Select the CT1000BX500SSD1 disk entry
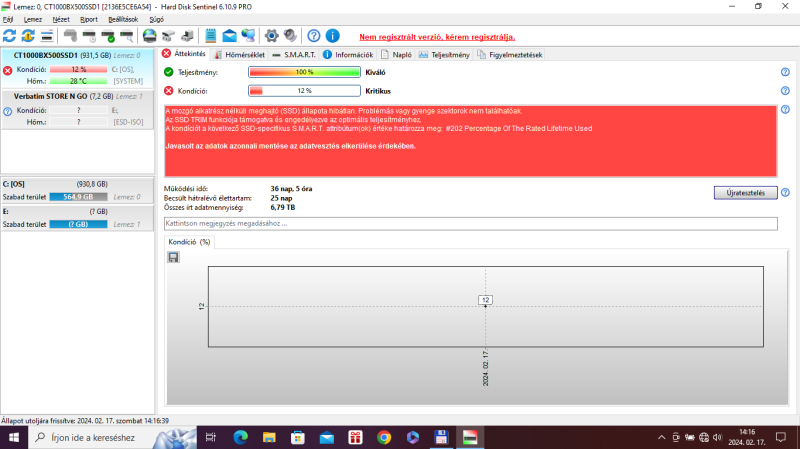The image size is (800, 449). (x=77, y=68)
